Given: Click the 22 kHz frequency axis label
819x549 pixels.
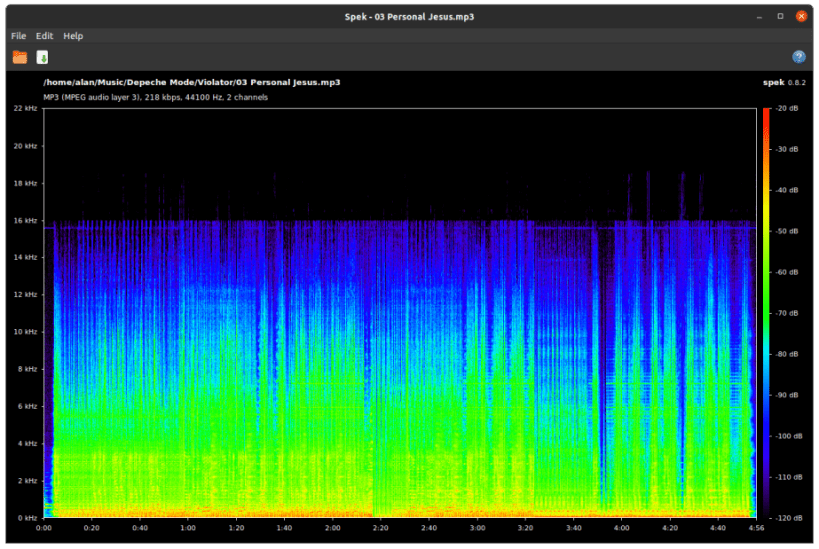Looking at the screenshot, I should coord(25,108).
